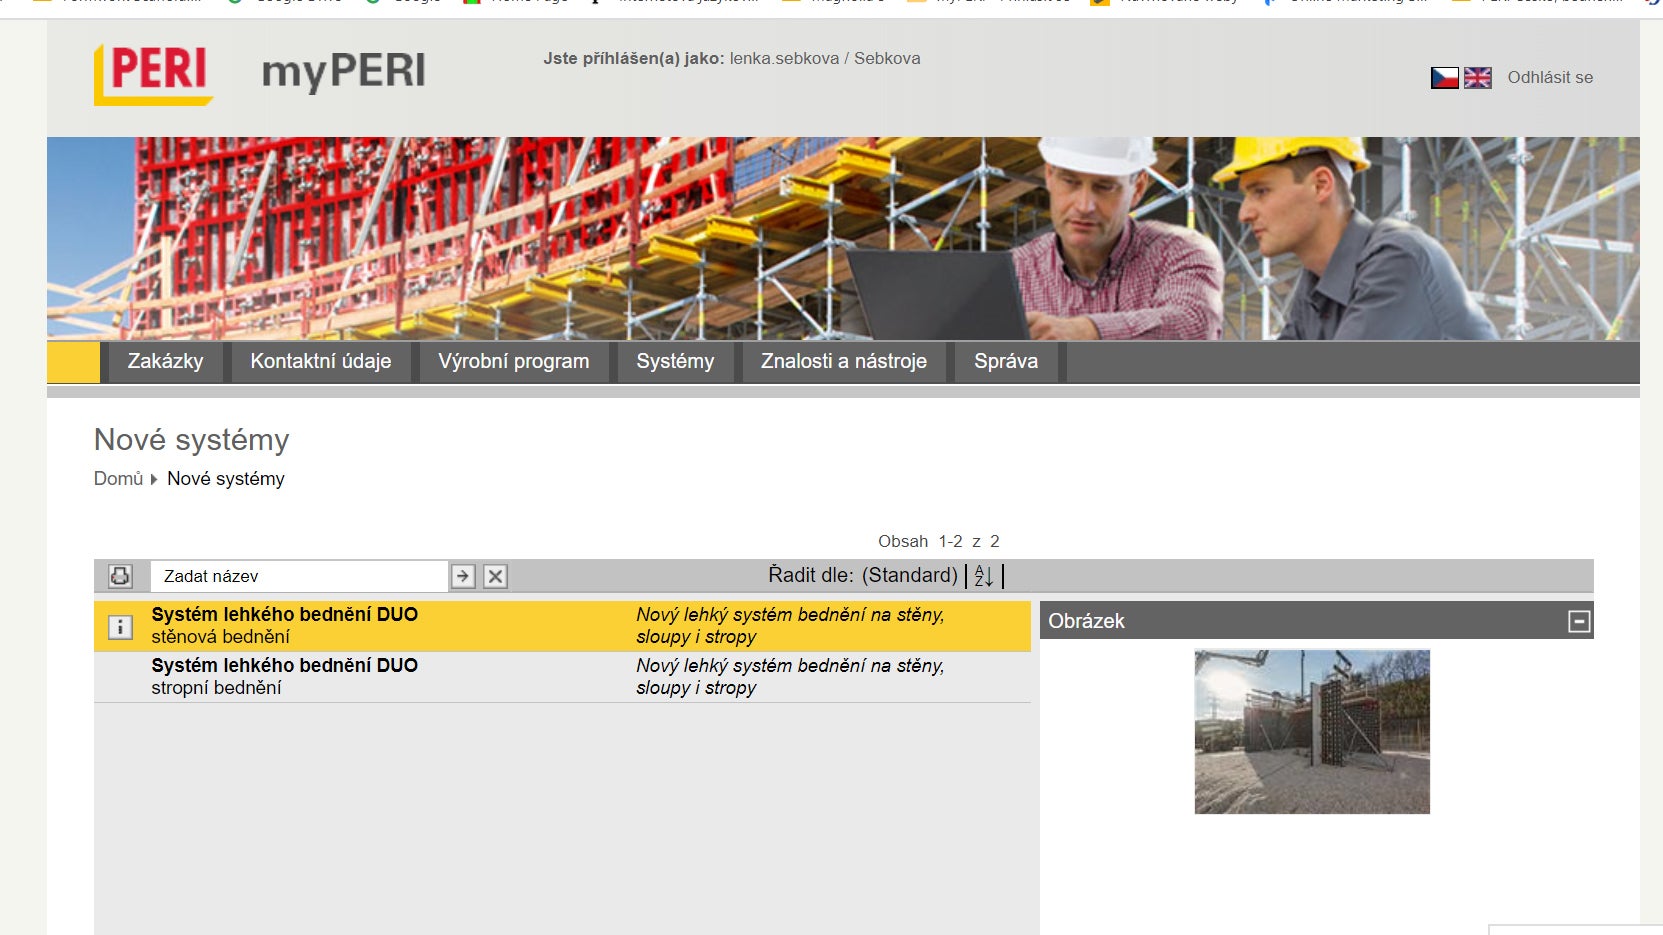Open the Znalosti a nástroje menu
The height and width of the screenshot is (935, 1663).
tap(843, 362)
